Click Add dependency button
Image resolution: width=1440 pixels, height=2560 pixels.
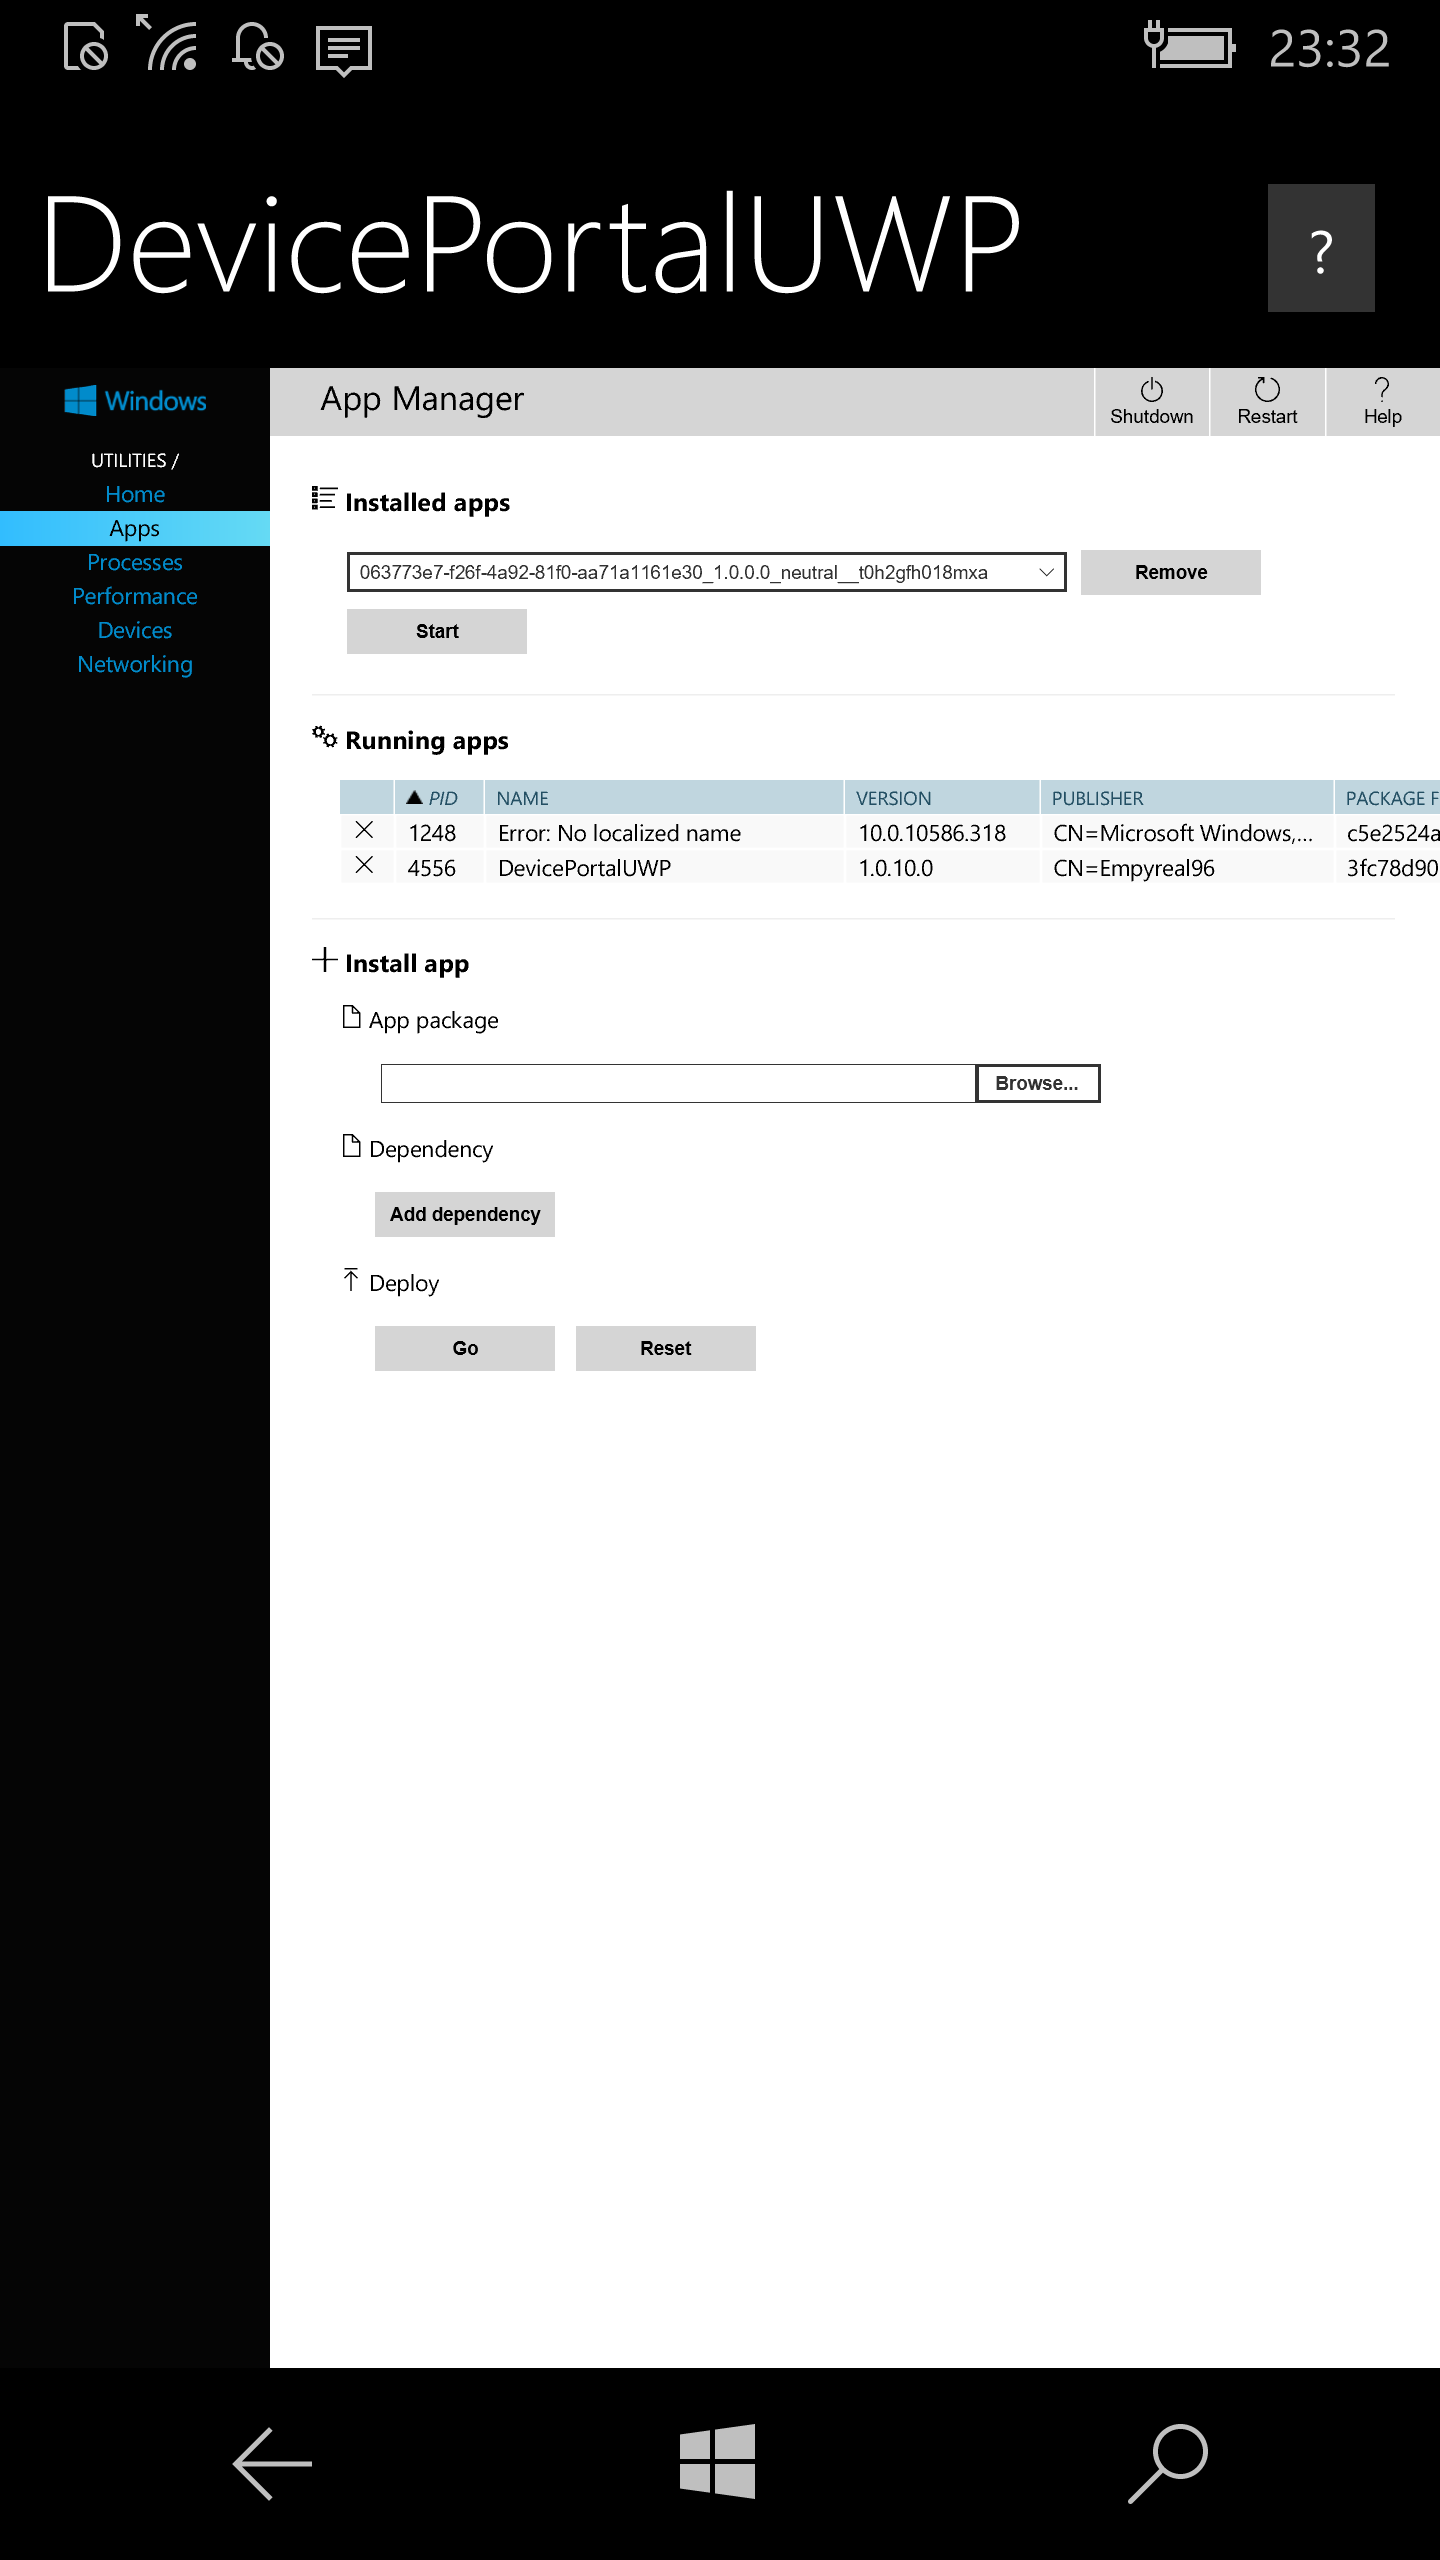465,1214
